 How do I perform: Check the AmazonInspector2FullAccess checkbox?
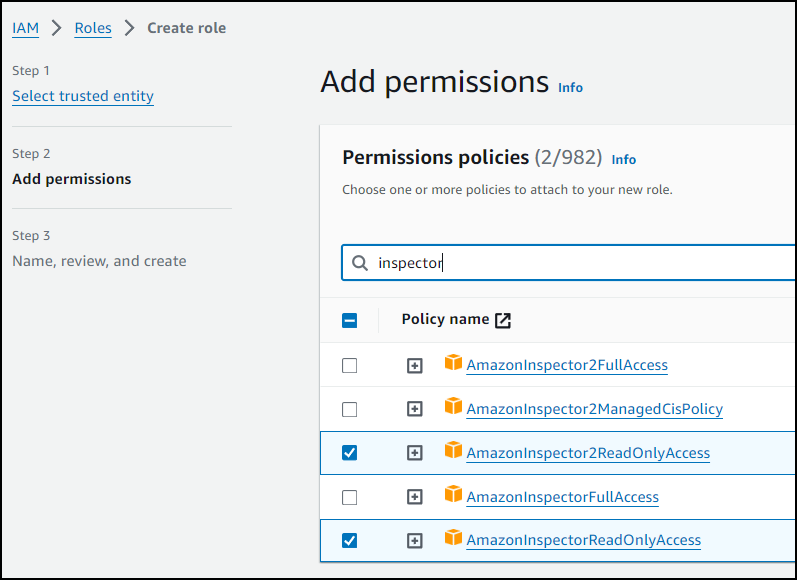coord(349,365)
